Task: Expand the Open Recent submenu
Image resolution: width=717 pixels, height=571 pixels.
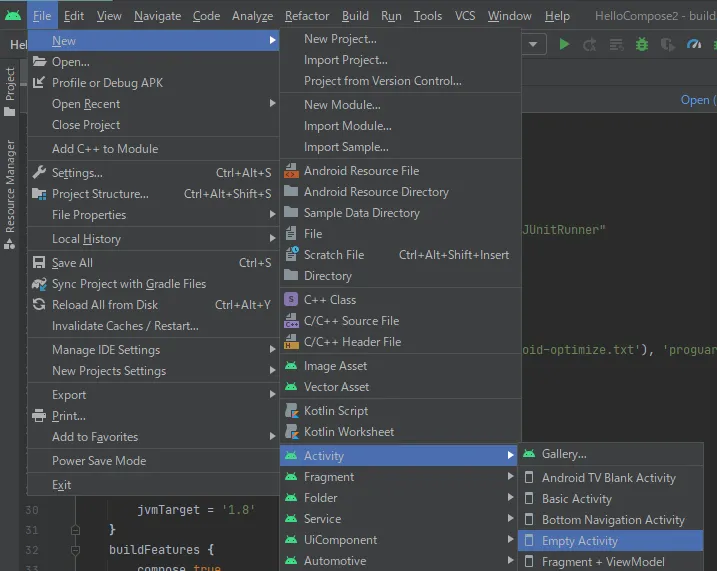Action: pyautogui.click(x=86, y=104)
